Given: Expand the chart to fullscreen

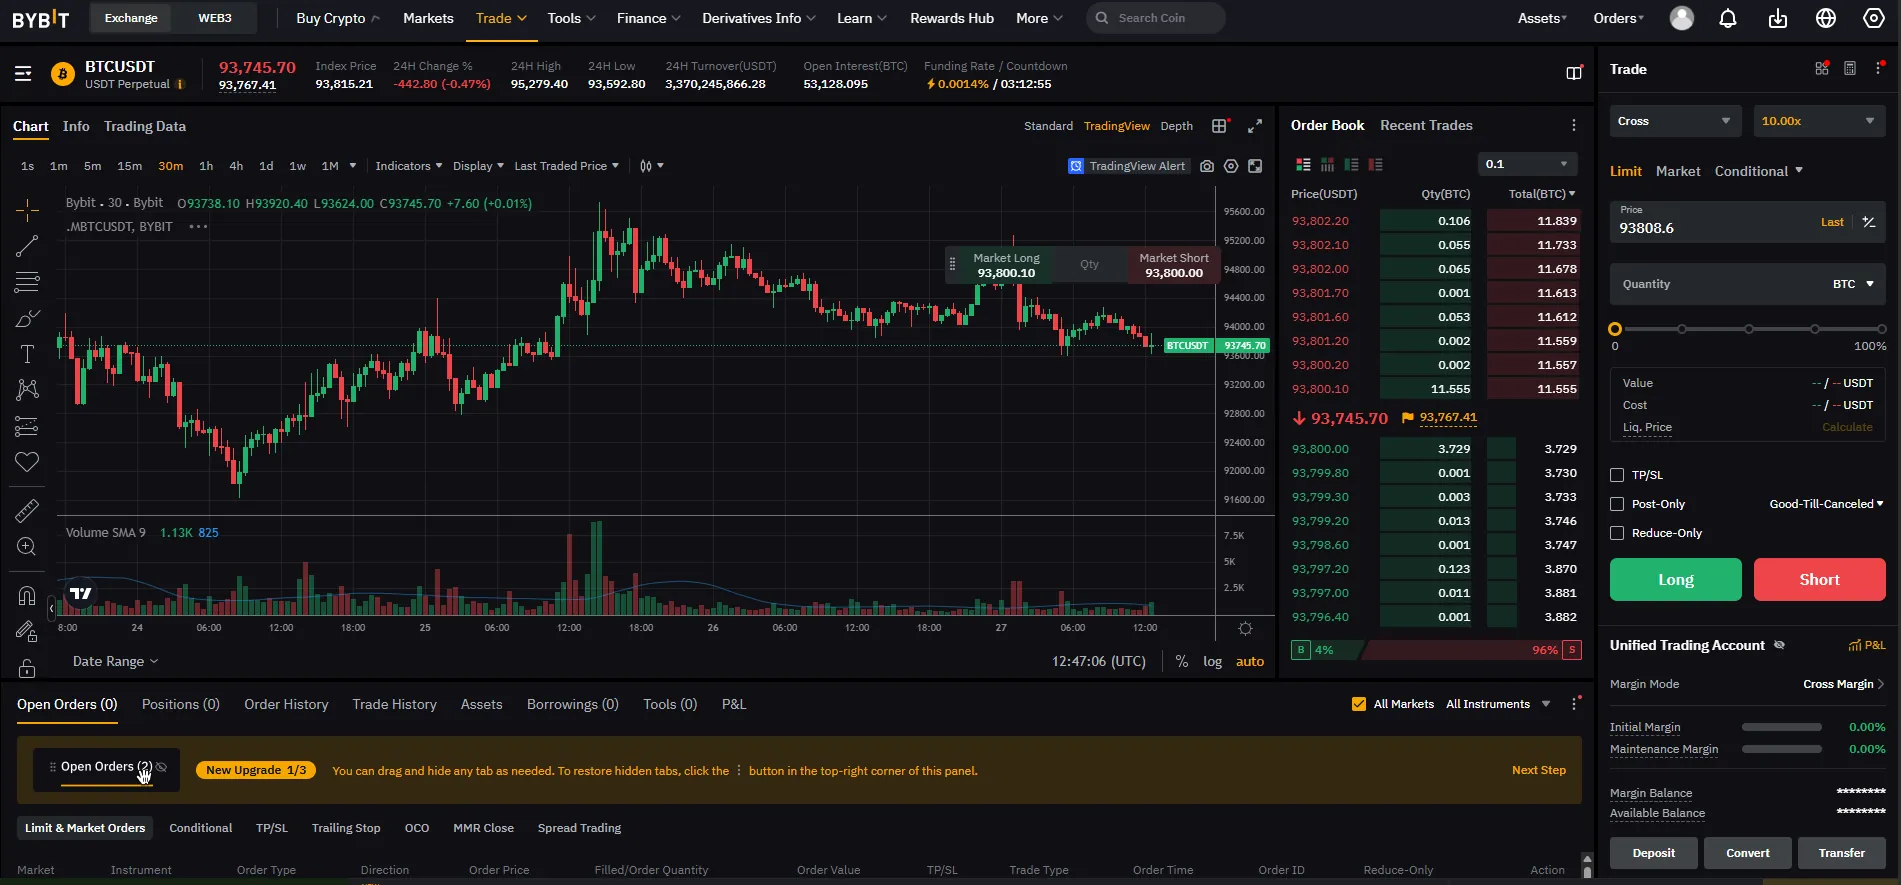Looking at the screenshot, I should pos(1255,126).
